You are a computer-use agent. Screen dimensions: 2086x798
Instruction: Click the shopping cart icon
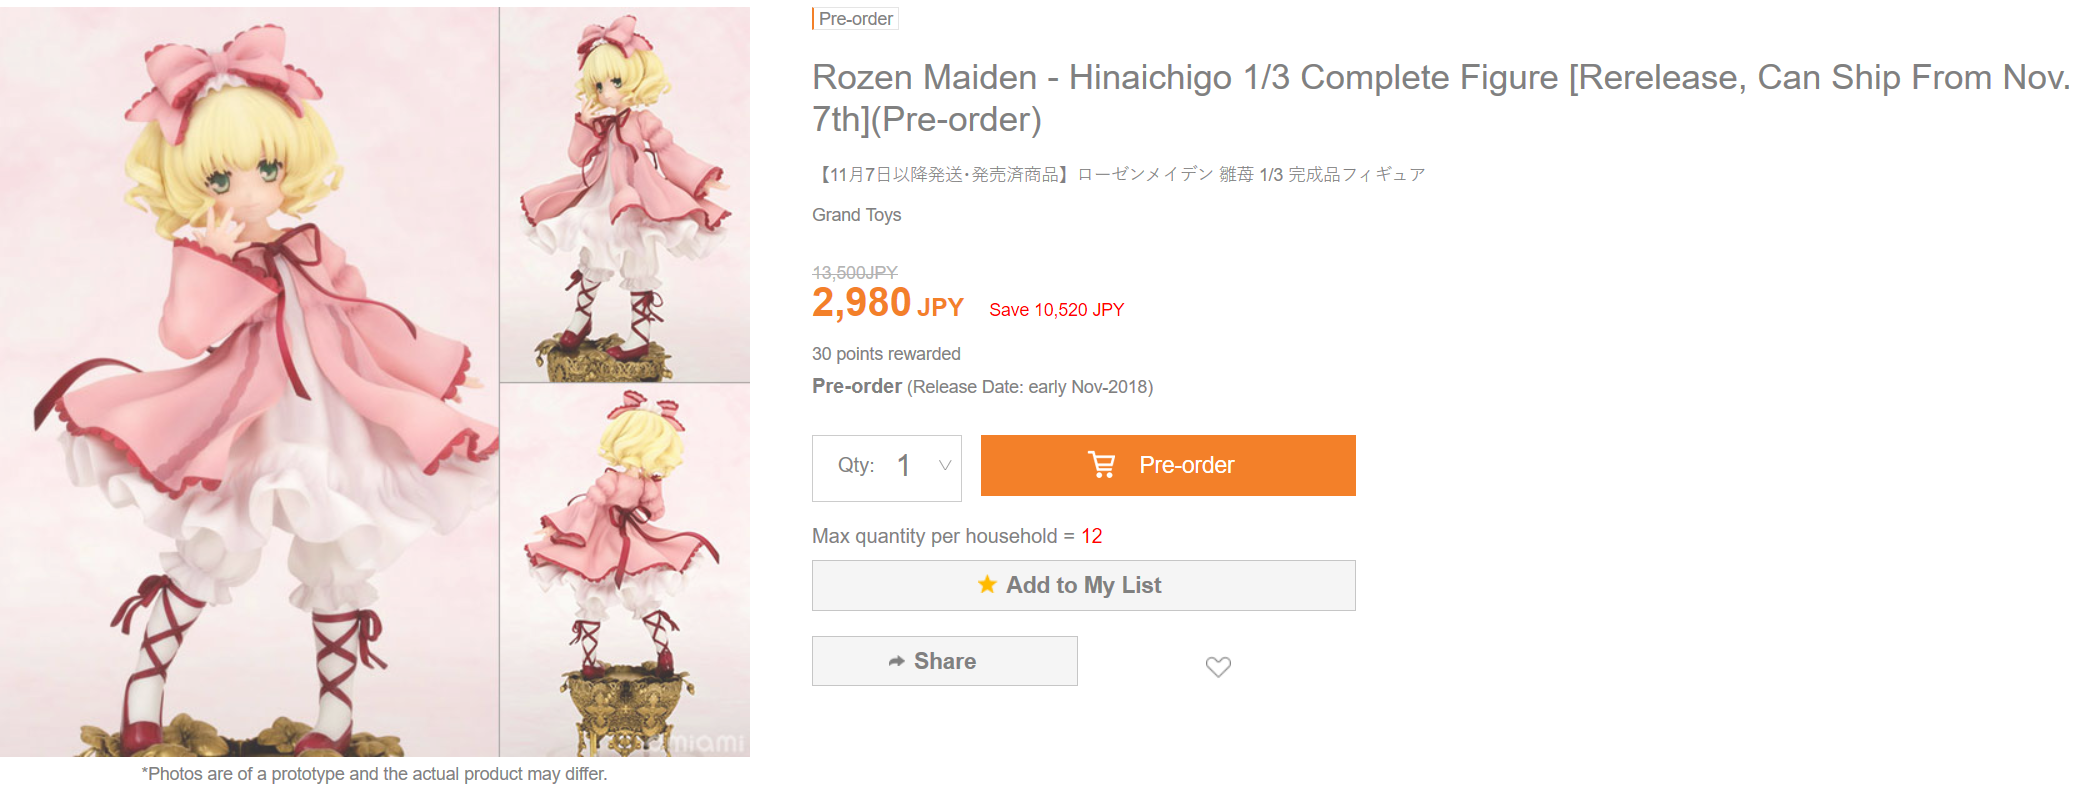[x=1101, y=465]
